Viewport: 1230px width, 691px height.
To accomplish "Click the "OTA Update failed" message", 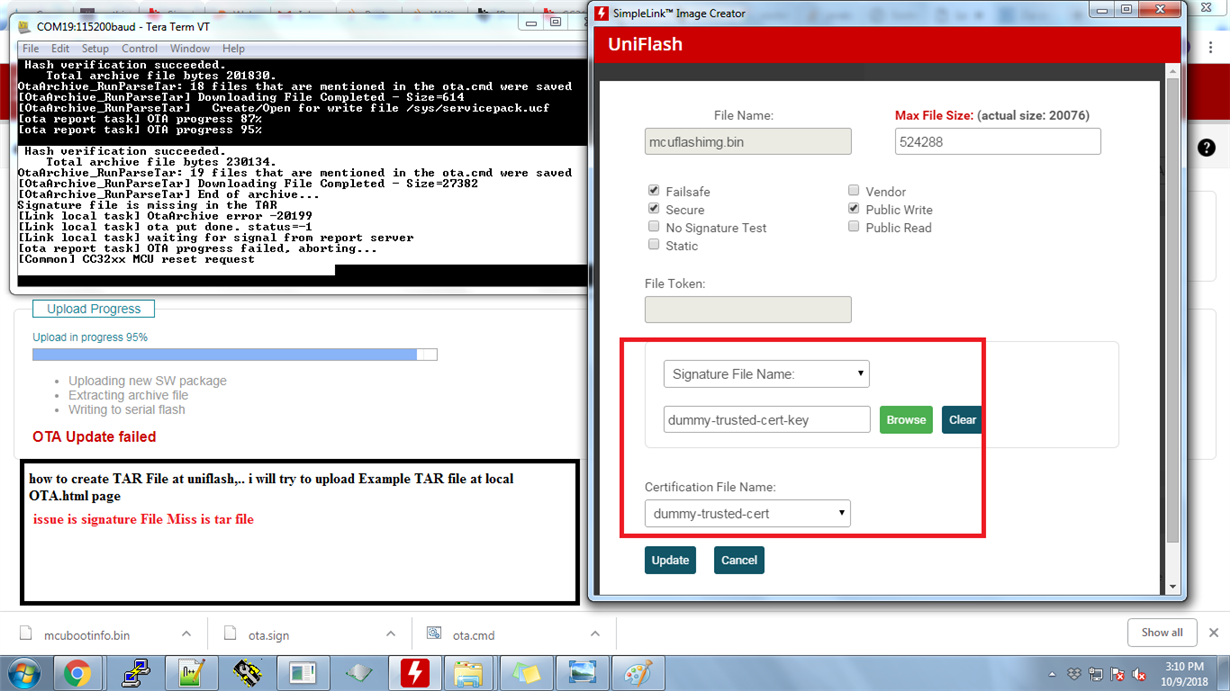I will click(x=94, y=437).
